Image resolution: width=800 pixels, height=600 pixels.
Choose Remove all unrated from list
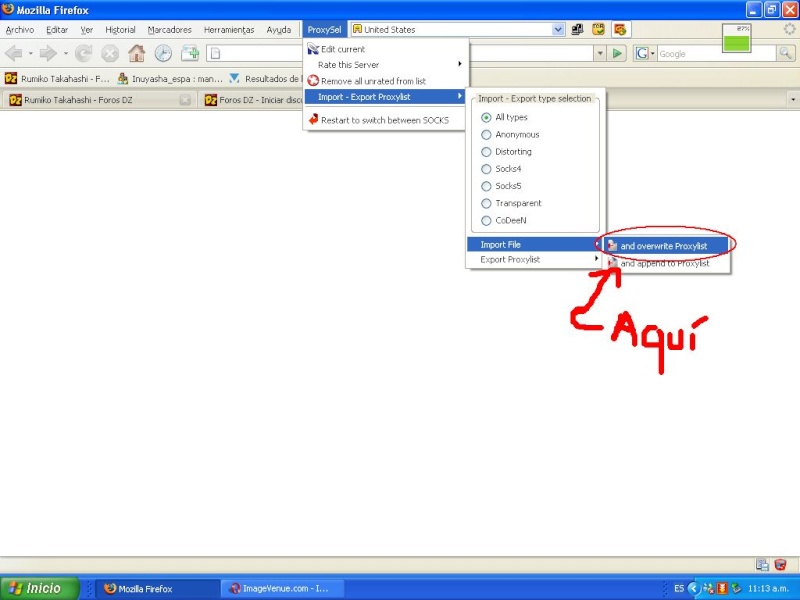pos(385,81)
